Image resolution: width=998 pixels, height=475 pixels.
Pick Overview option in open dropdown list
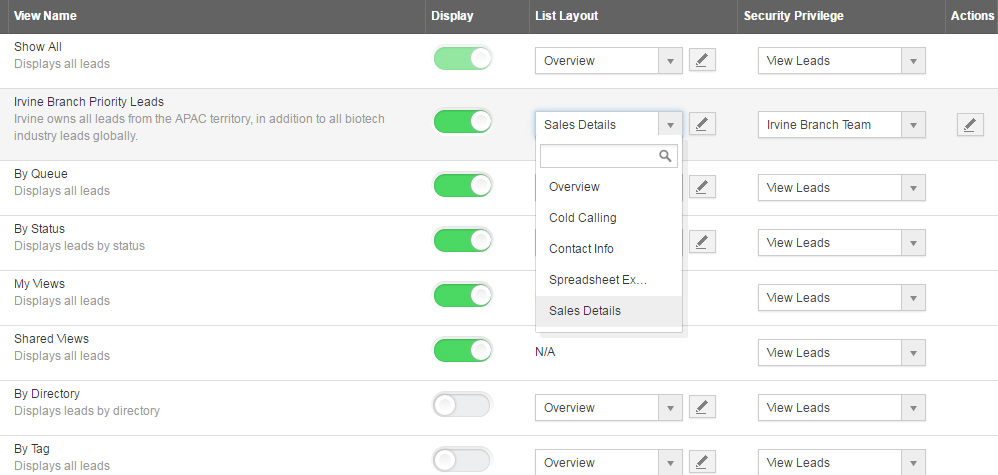(x=574, y=187)
